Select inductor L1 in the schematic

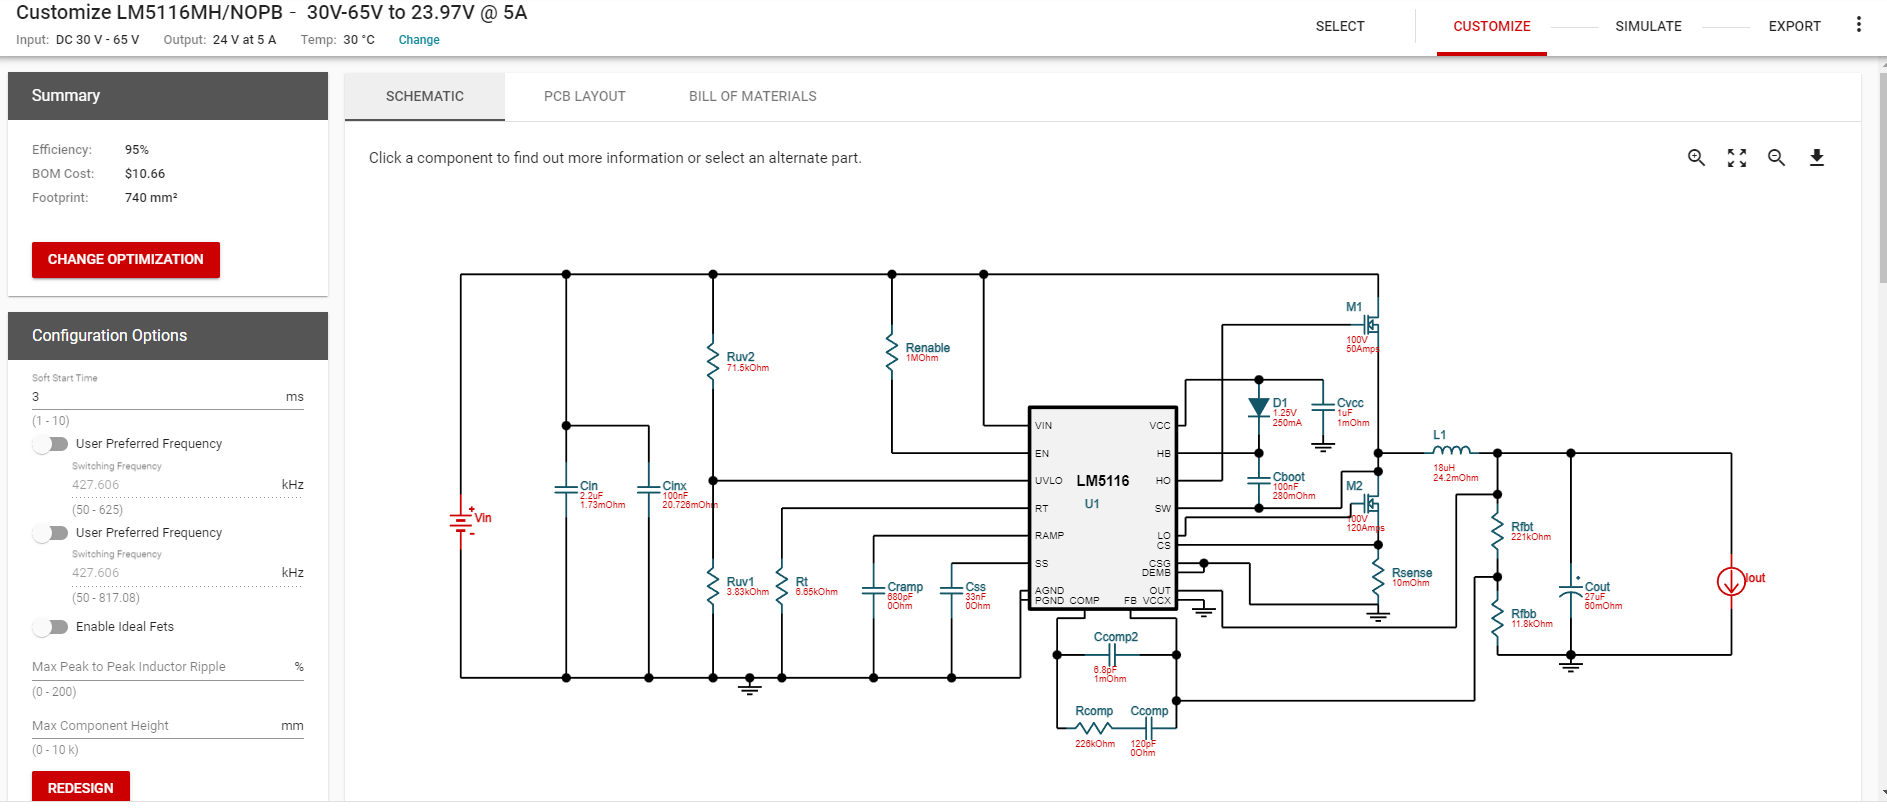pyautogui.click(x=1451, y=451)
